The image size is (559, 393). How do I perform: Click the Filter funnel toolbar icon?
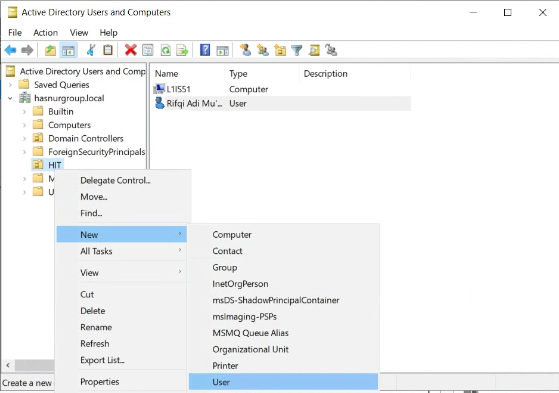297,50
